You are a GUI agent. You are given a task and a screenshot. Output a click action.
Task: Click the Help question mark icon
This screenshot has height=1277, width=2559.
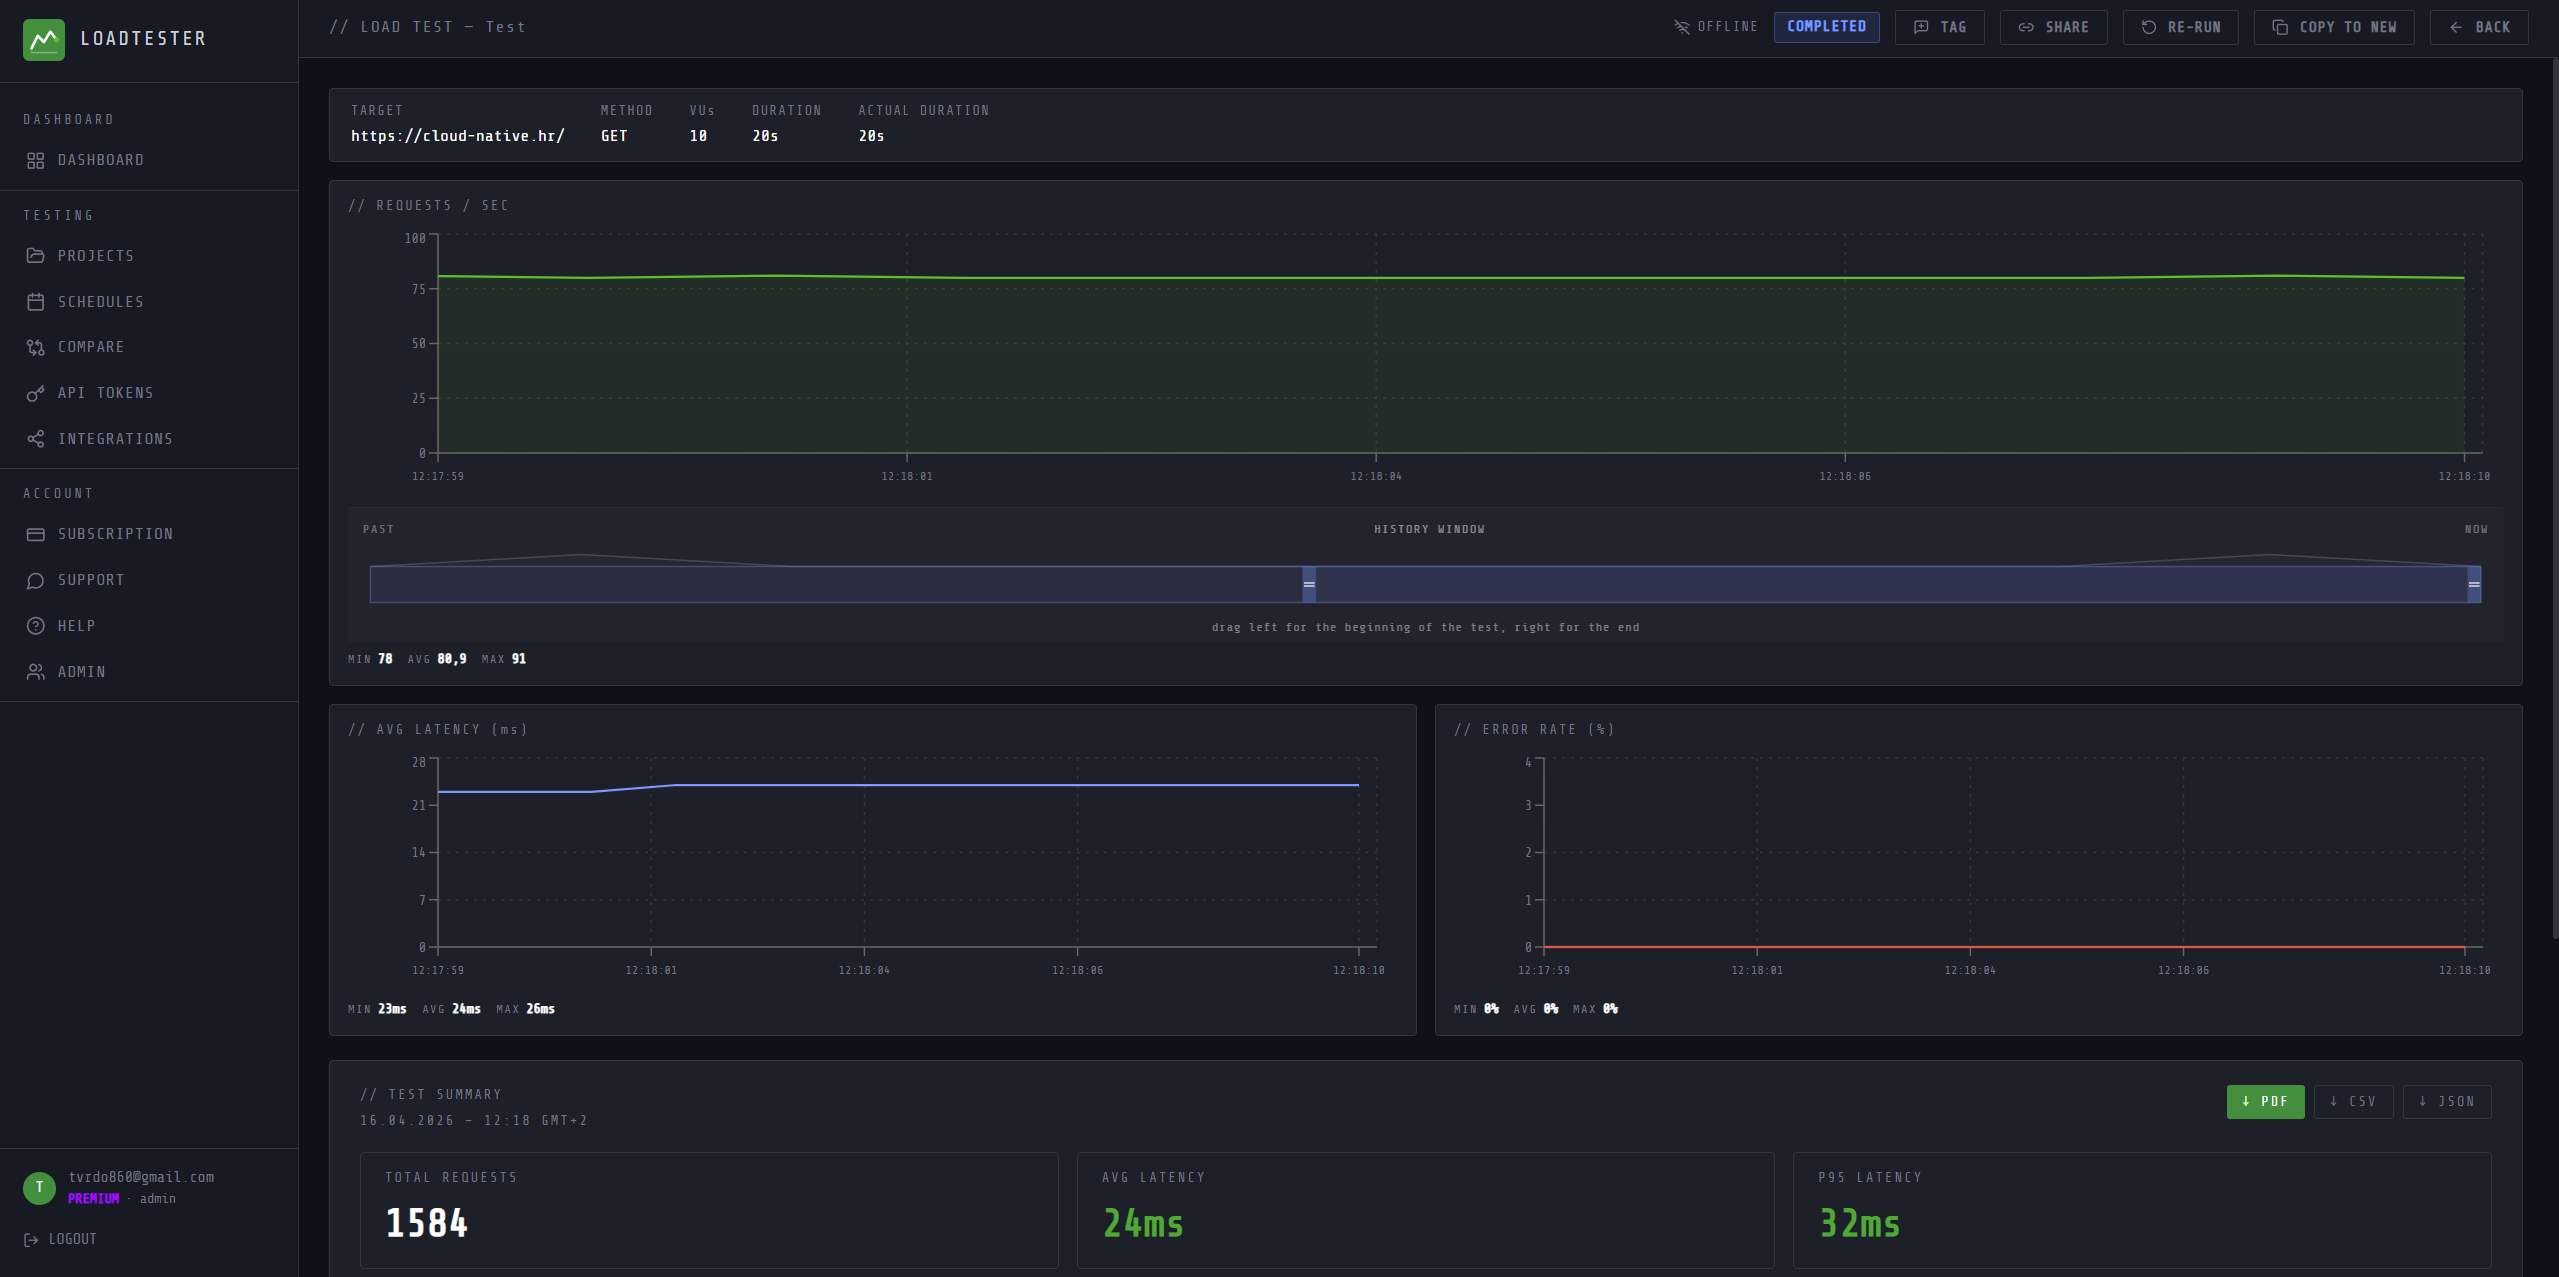[x=36, y=626]
